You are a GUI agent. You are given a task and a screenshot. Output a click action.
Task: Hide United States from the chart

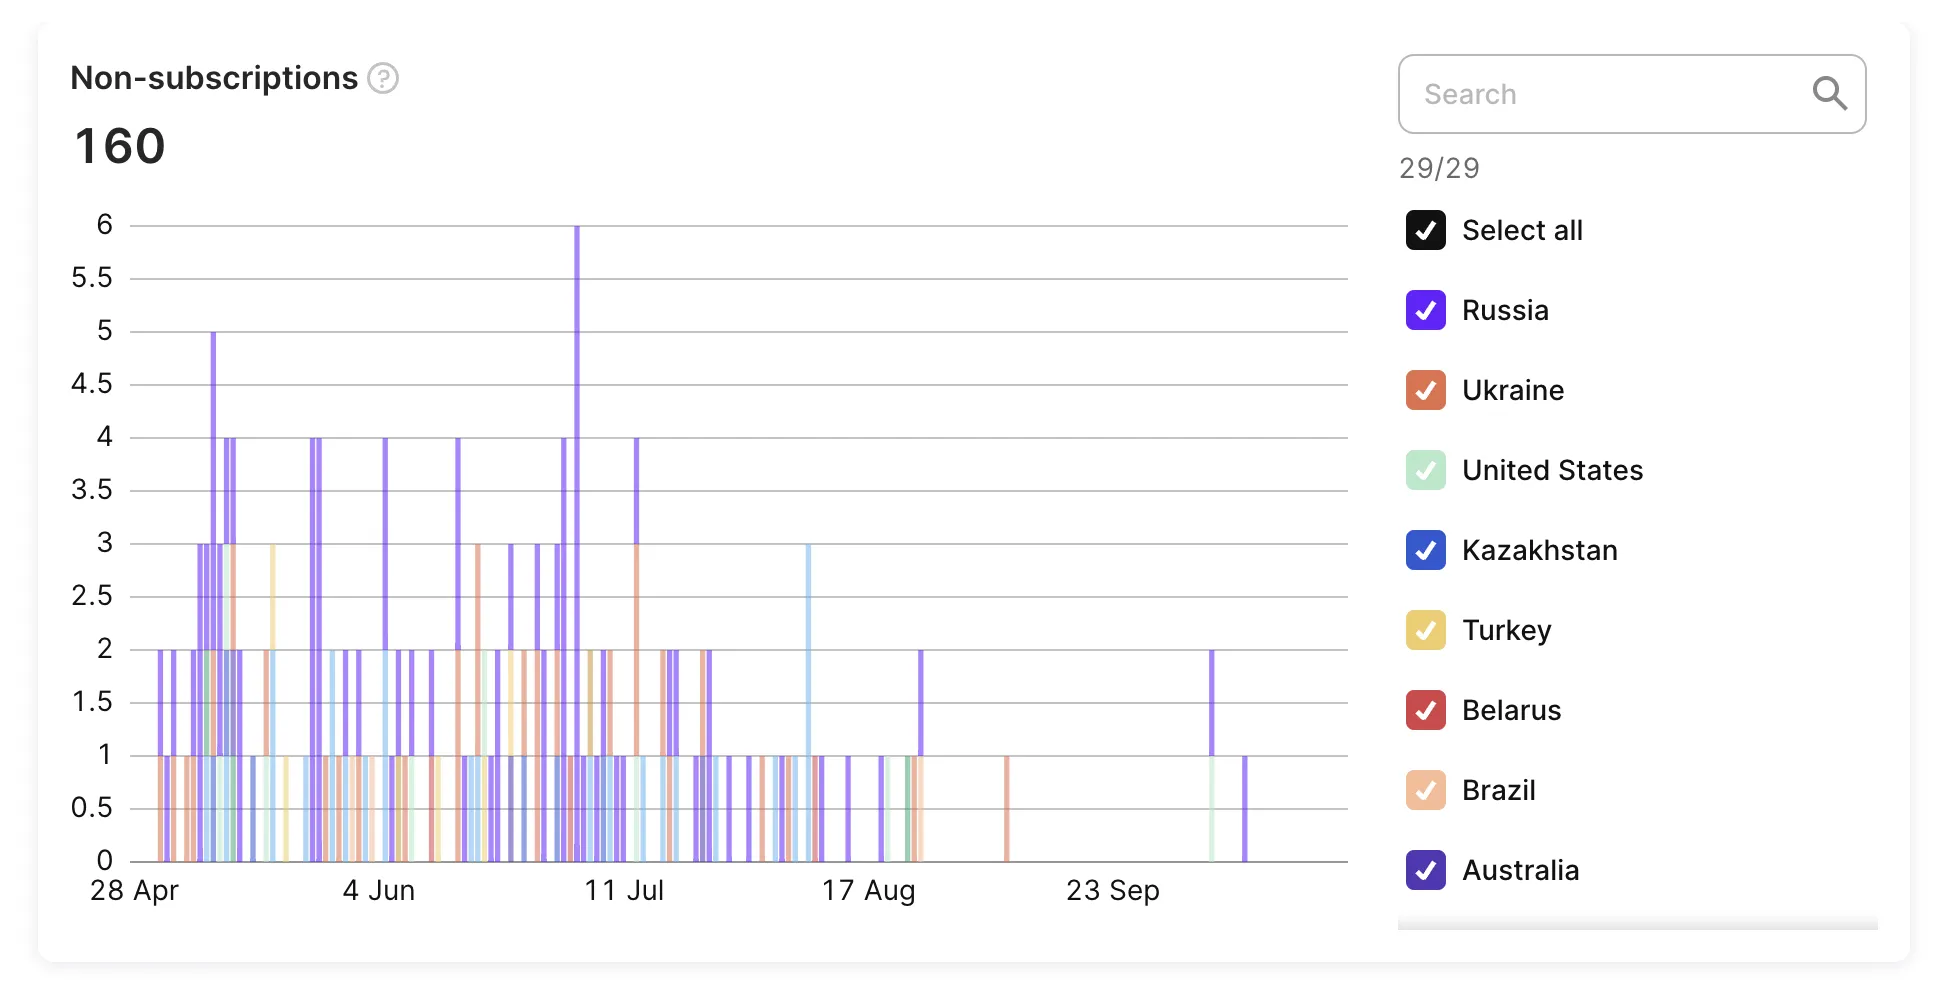(1425, 470)
